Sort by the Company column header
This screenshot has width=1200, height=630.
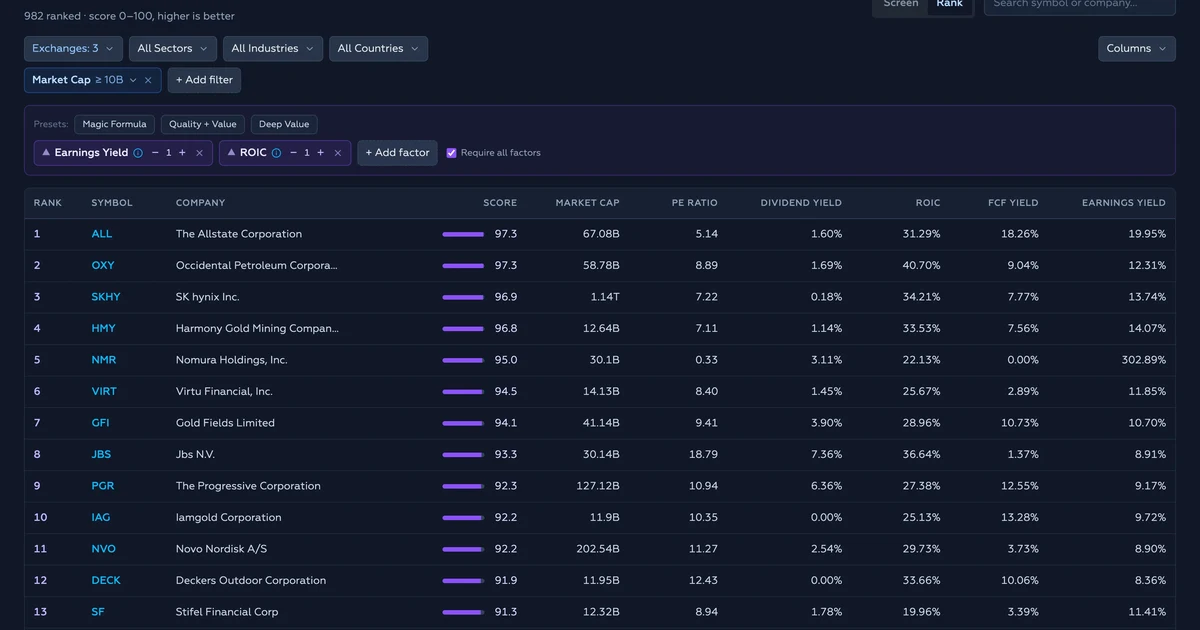pos(200,203)
